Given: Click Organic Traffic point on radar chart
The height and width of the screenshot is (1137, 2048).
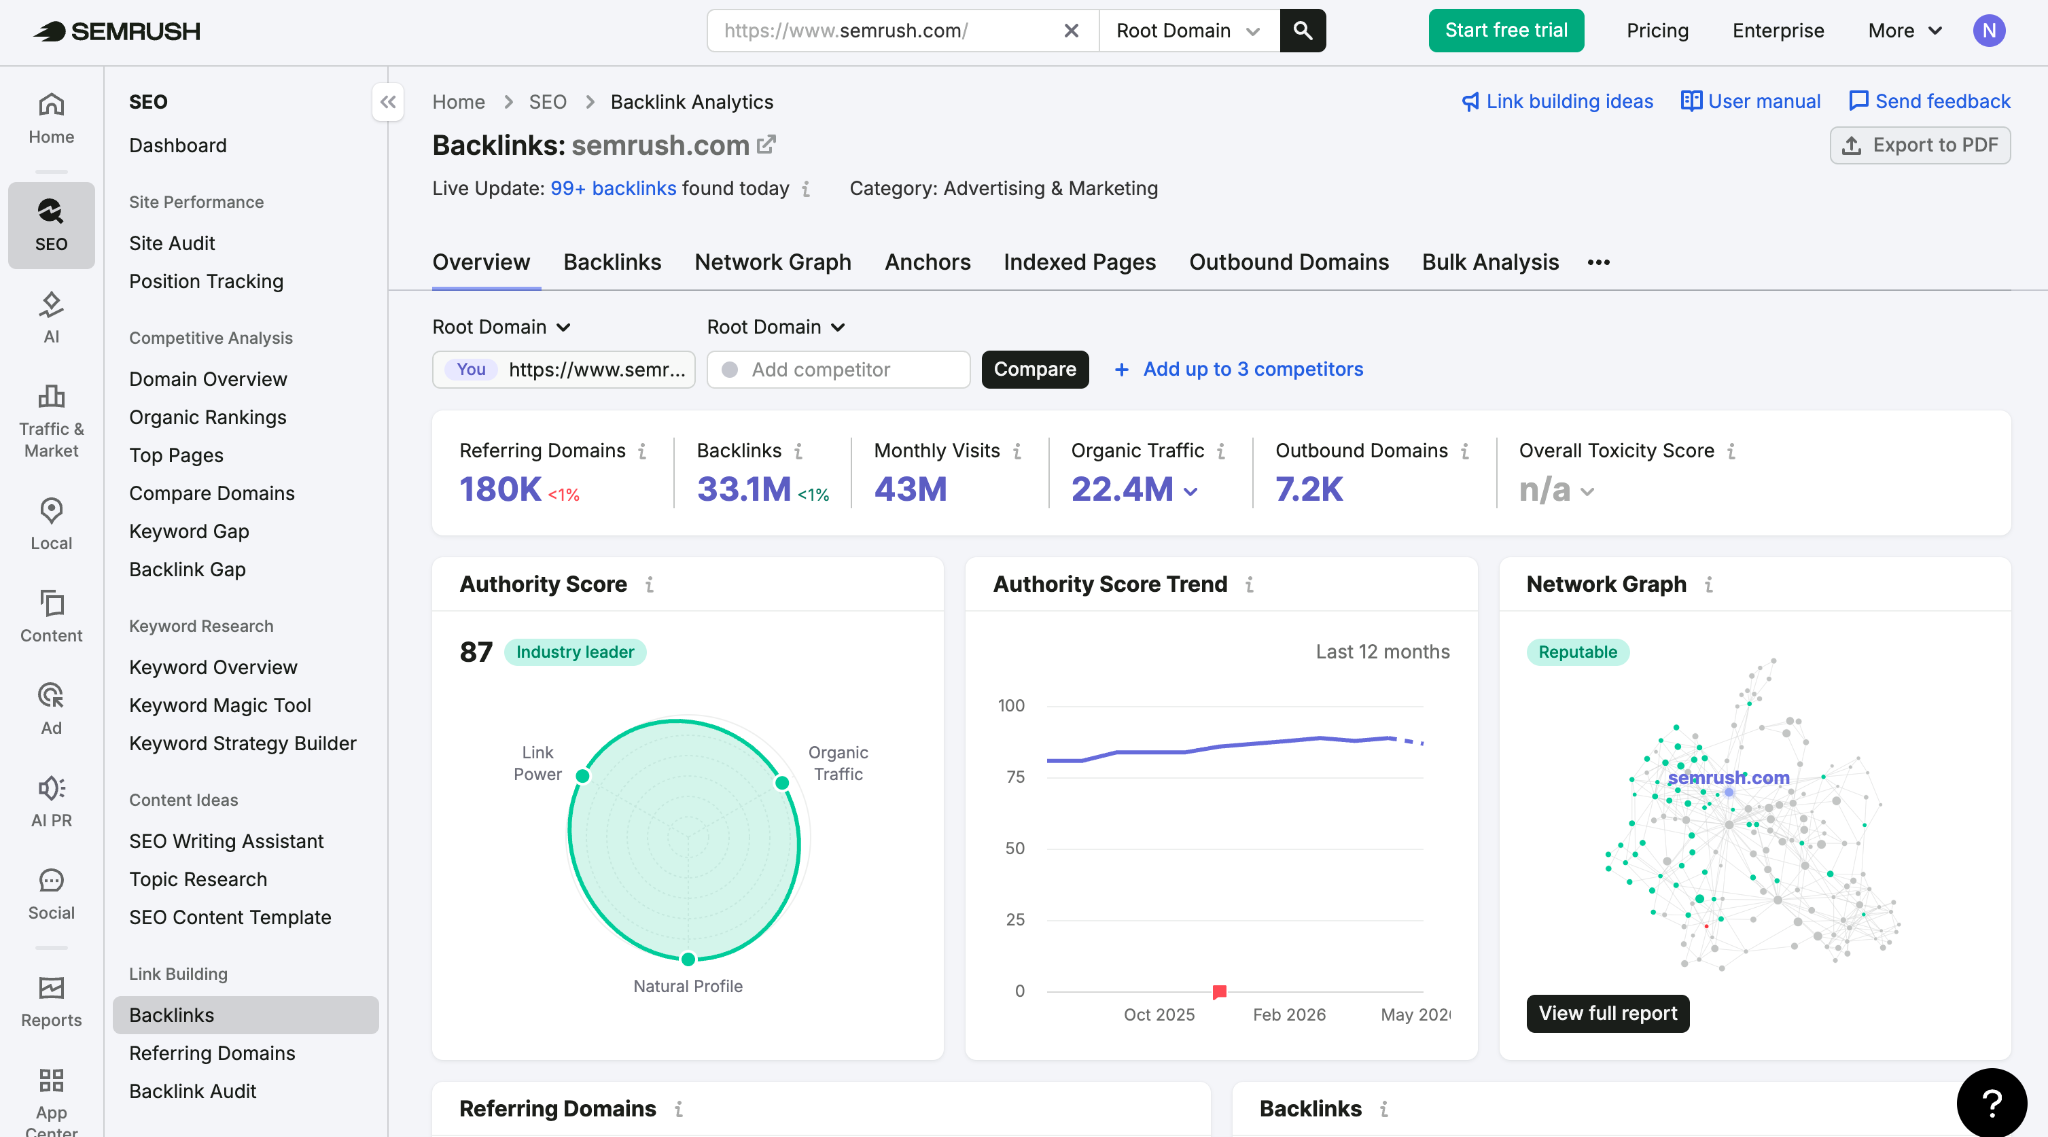Looking at the screenshot, I should [x=782, y=783].
